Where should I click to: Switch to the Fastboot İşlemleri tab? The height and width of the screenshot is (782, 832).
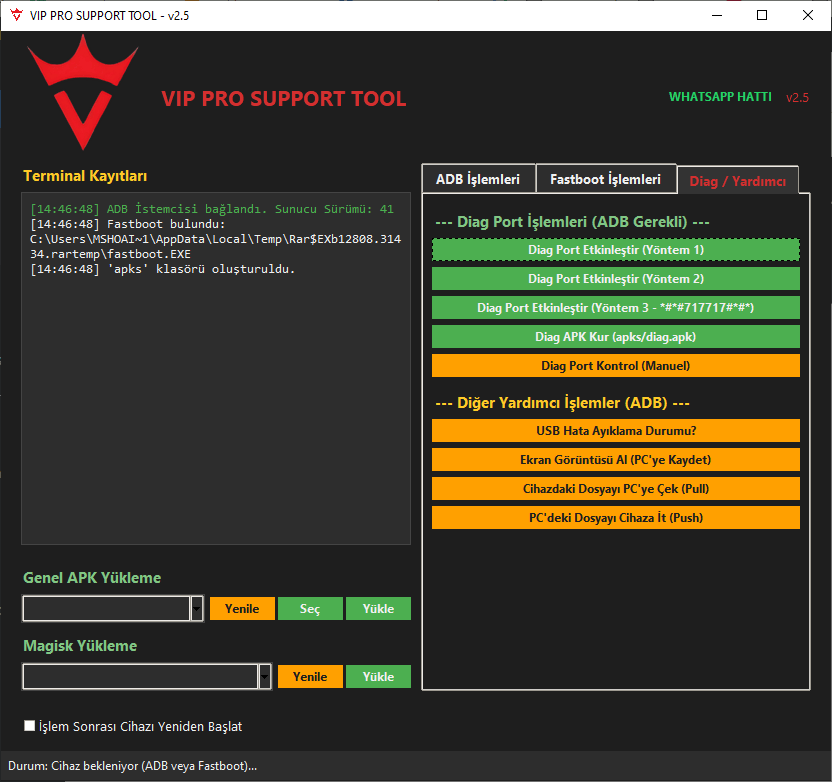coord(606,178)
